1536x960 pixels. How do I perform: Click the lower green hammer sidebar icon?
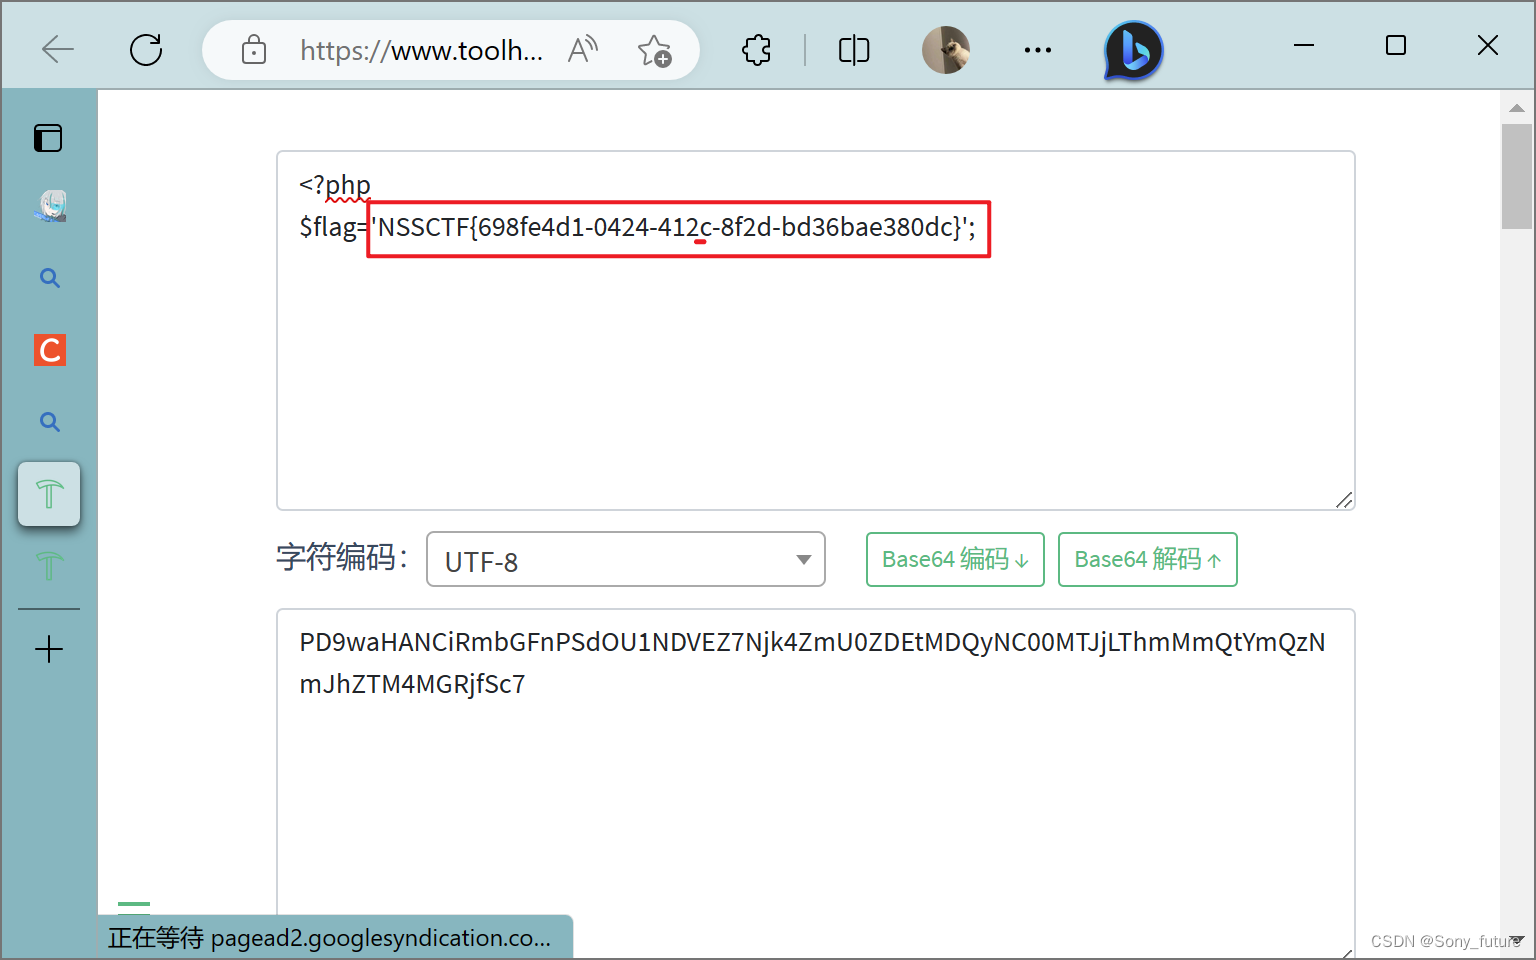[x=49, y=566]
